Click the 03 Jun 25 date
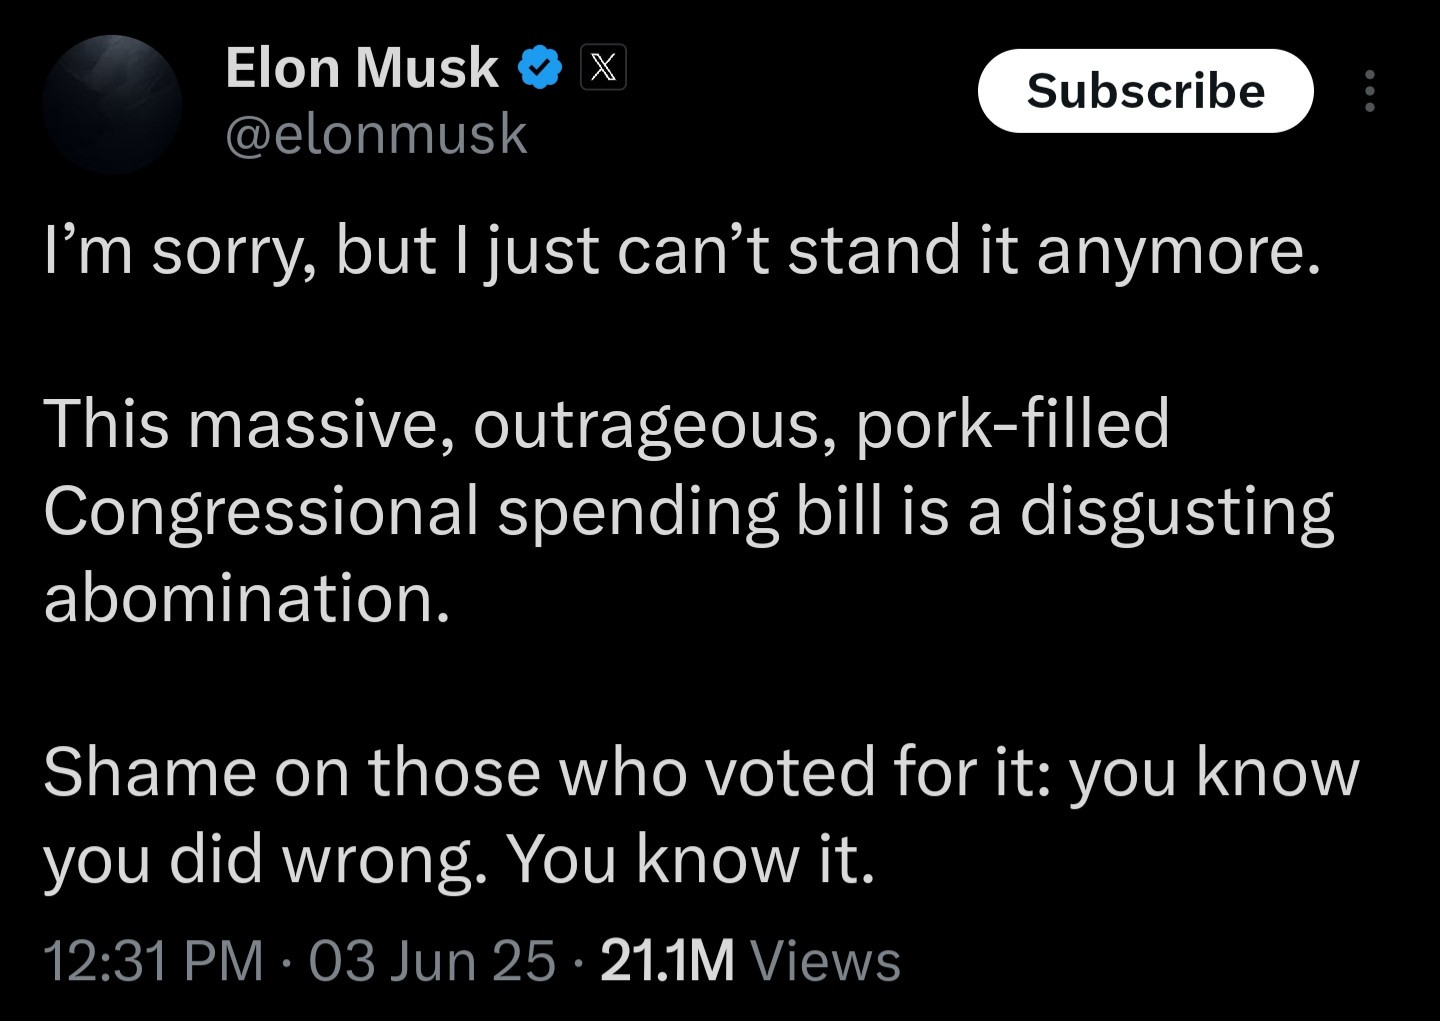The image size is (1440, 1021). 431,960
